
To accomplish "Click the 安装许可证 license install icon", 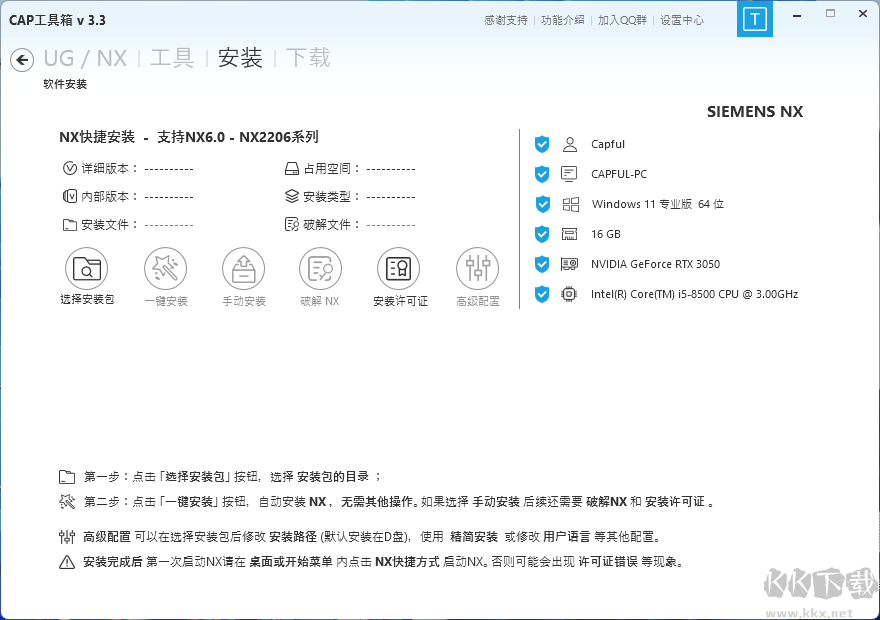I will pos(399,268).
